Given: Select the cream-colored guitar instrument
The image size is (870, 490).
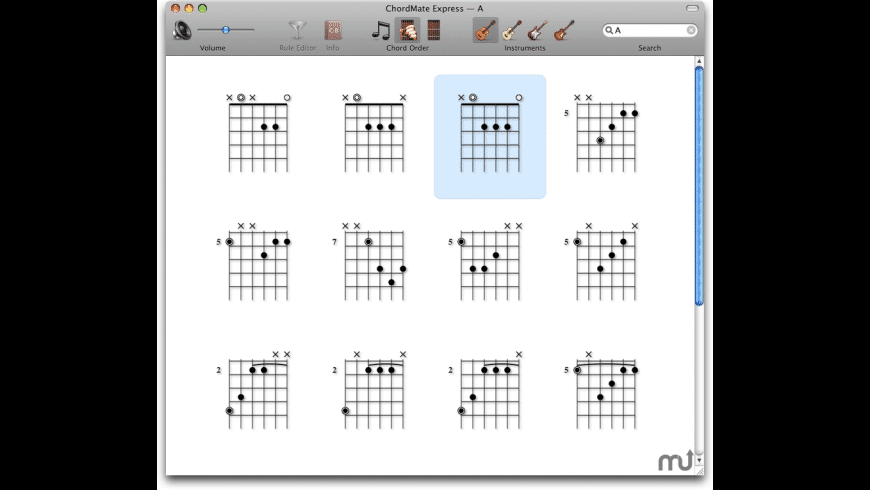Looking at the screenshot, I should (x=512, y=30).
